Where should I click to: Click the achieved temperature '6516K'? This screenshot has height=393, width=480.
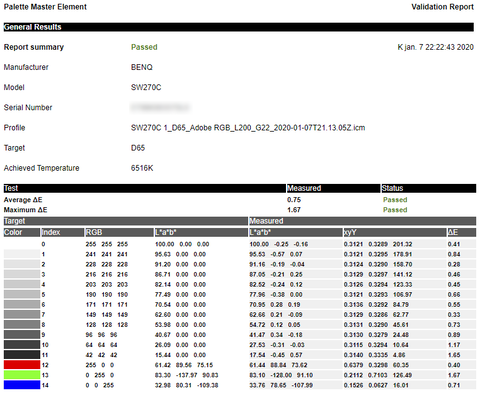click(142, 168)
